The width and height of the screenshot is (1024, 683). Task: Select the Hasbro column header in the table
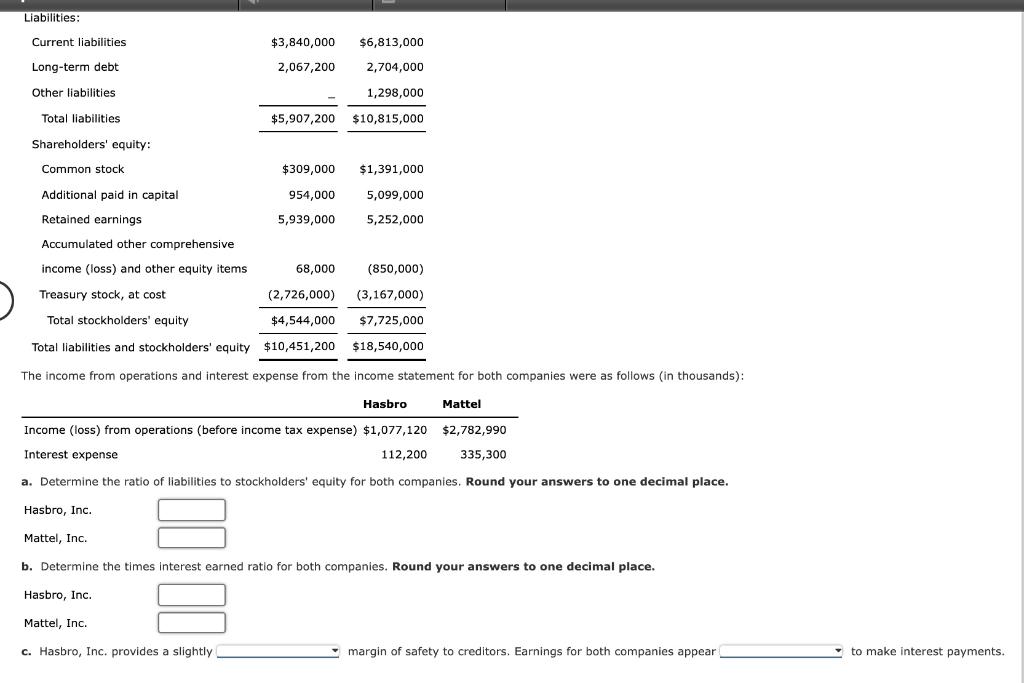pos(383,404)
